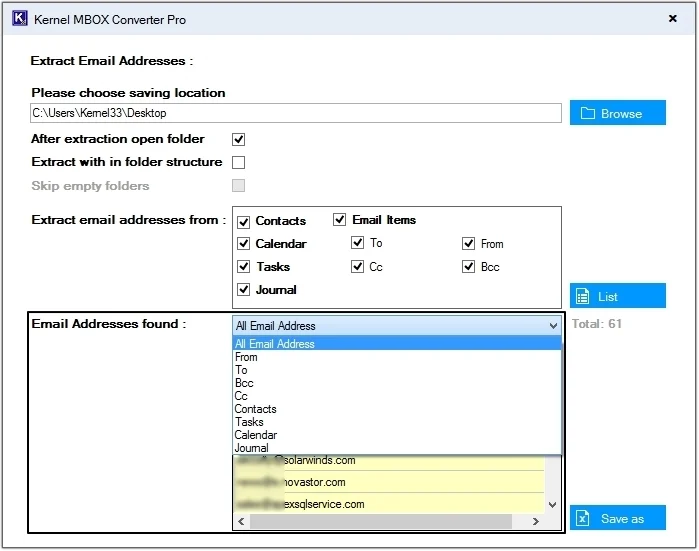
Task: Toggle the Email Items checkbox
Action: click(x=340, y=219)
